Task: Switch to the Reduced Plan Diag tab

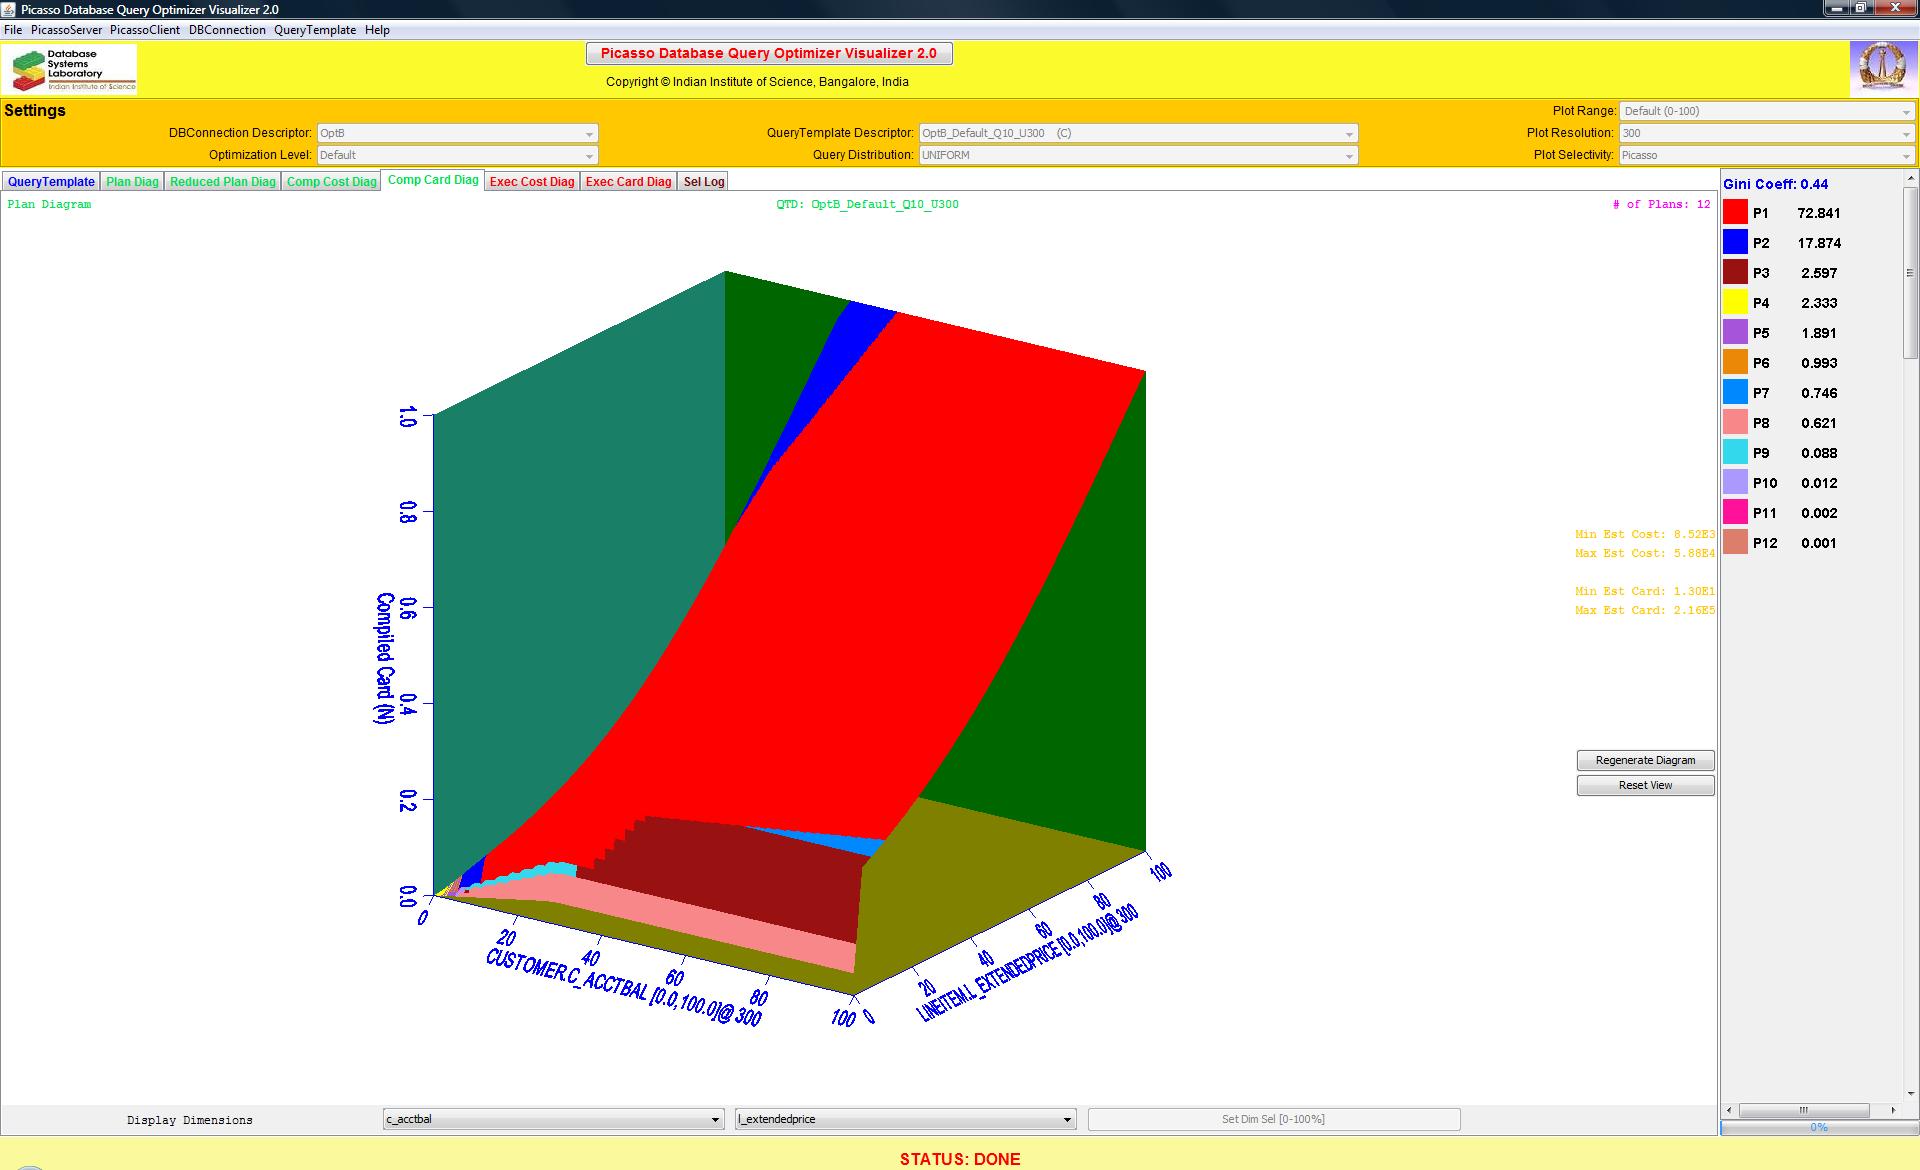Action: [222, 181]
